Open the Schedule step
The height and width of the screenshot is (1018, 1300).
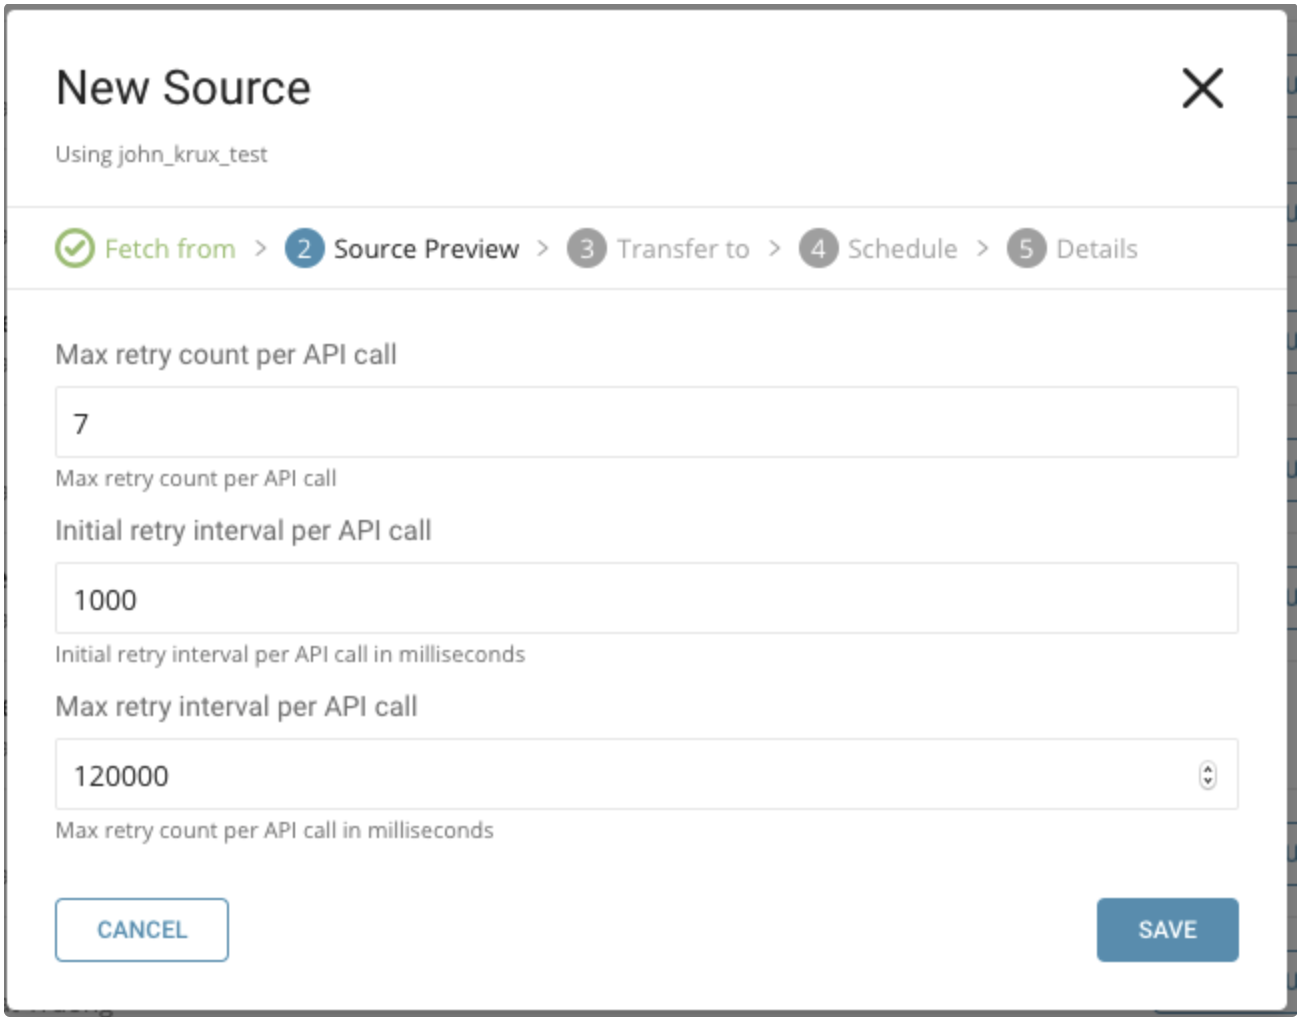(x=902, y=248)
